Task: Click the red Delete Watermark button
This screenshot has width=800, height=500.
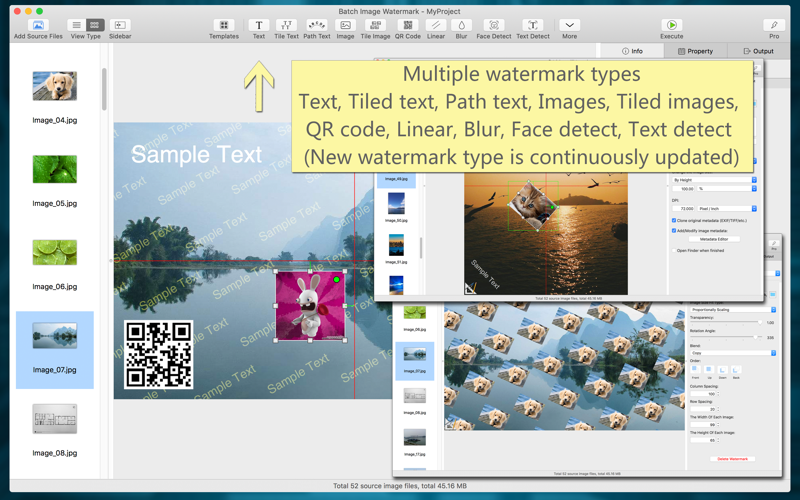Action: [x=732, y=459]
